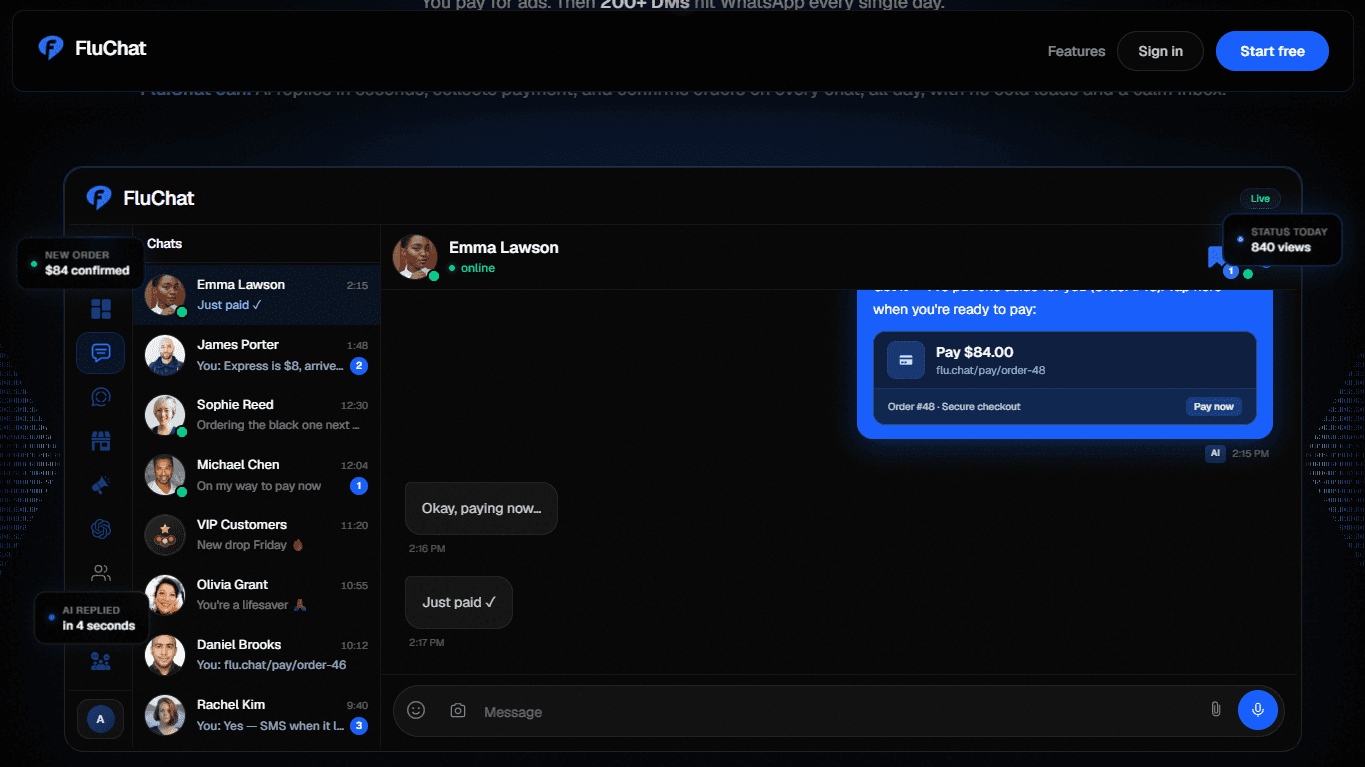The width and height of the screenshot is (1365, 767).
Task: Open the AI knot icon in sidebar
Action: tap(101, 529)
